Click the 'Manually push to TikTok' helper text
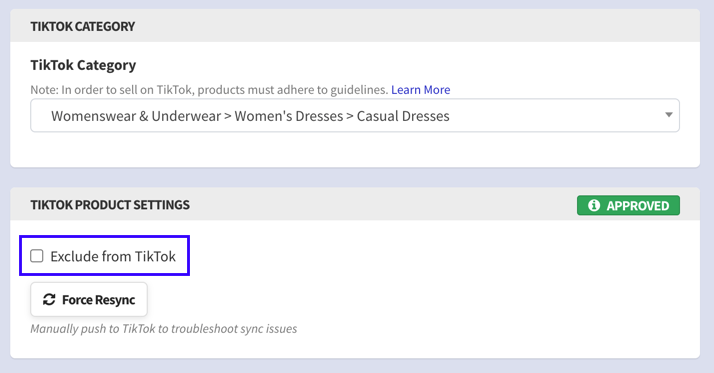 [x=163, y=329]
